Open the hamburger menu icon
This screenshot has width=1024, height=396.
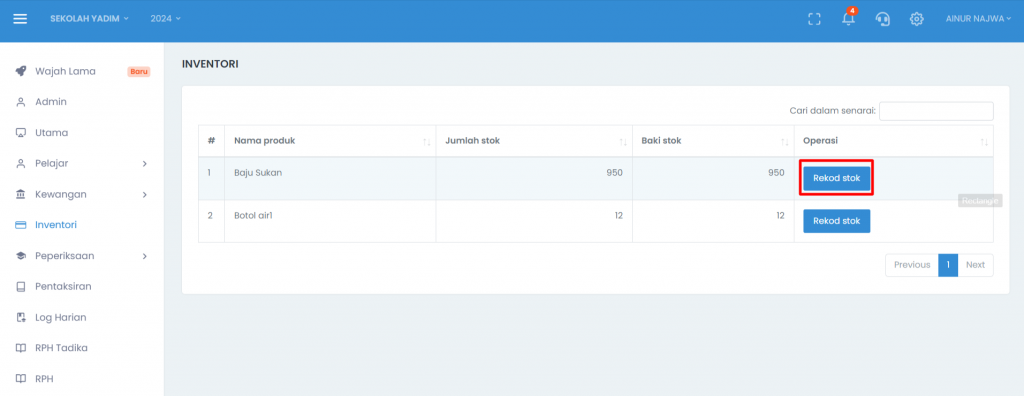(x=20, y=19)
